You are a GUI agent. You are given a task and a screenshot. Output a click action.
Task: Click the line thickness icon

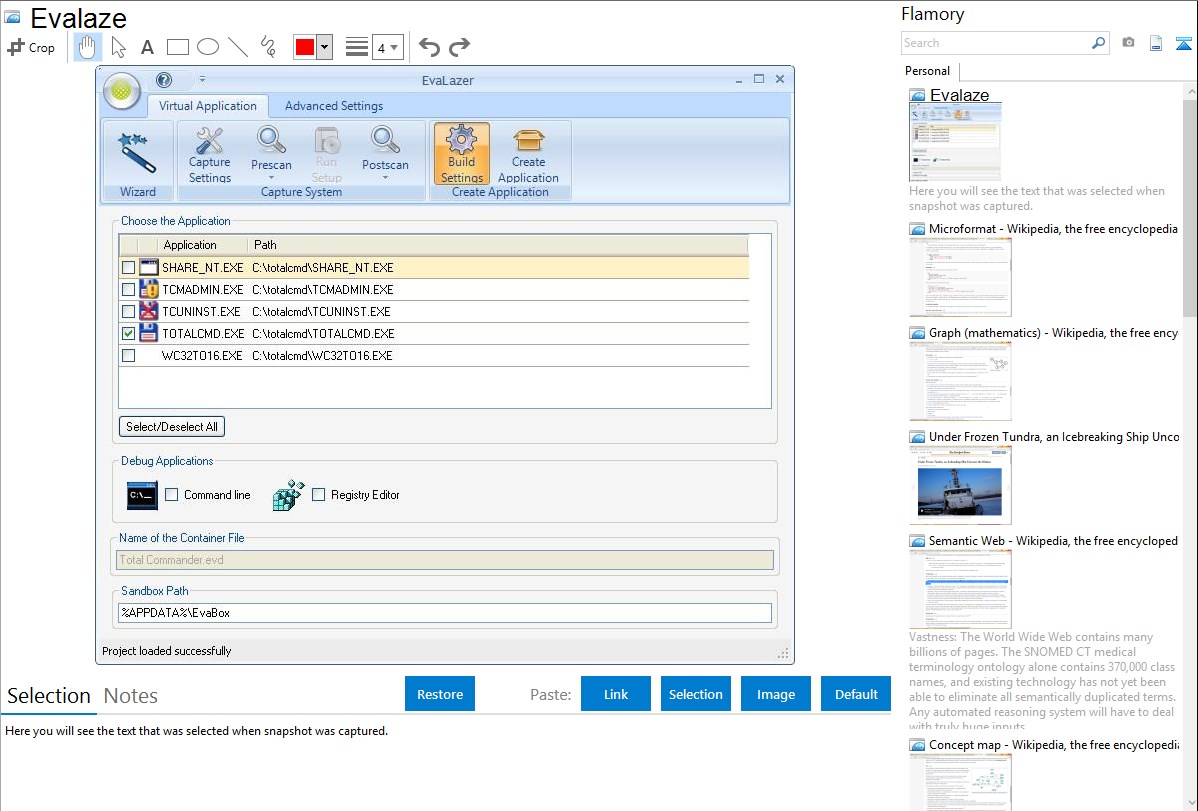(357, 47)
